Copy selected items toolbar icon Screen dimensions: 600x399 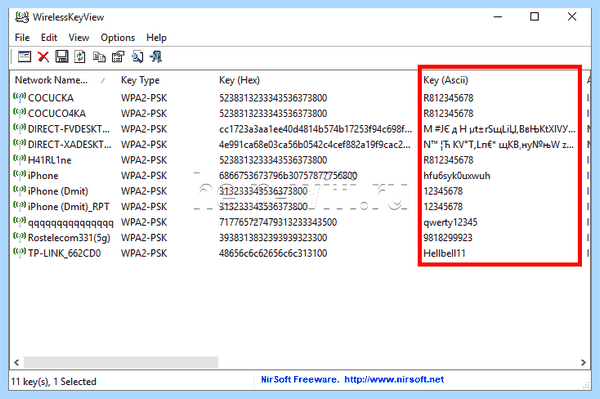tap(99, 57)
